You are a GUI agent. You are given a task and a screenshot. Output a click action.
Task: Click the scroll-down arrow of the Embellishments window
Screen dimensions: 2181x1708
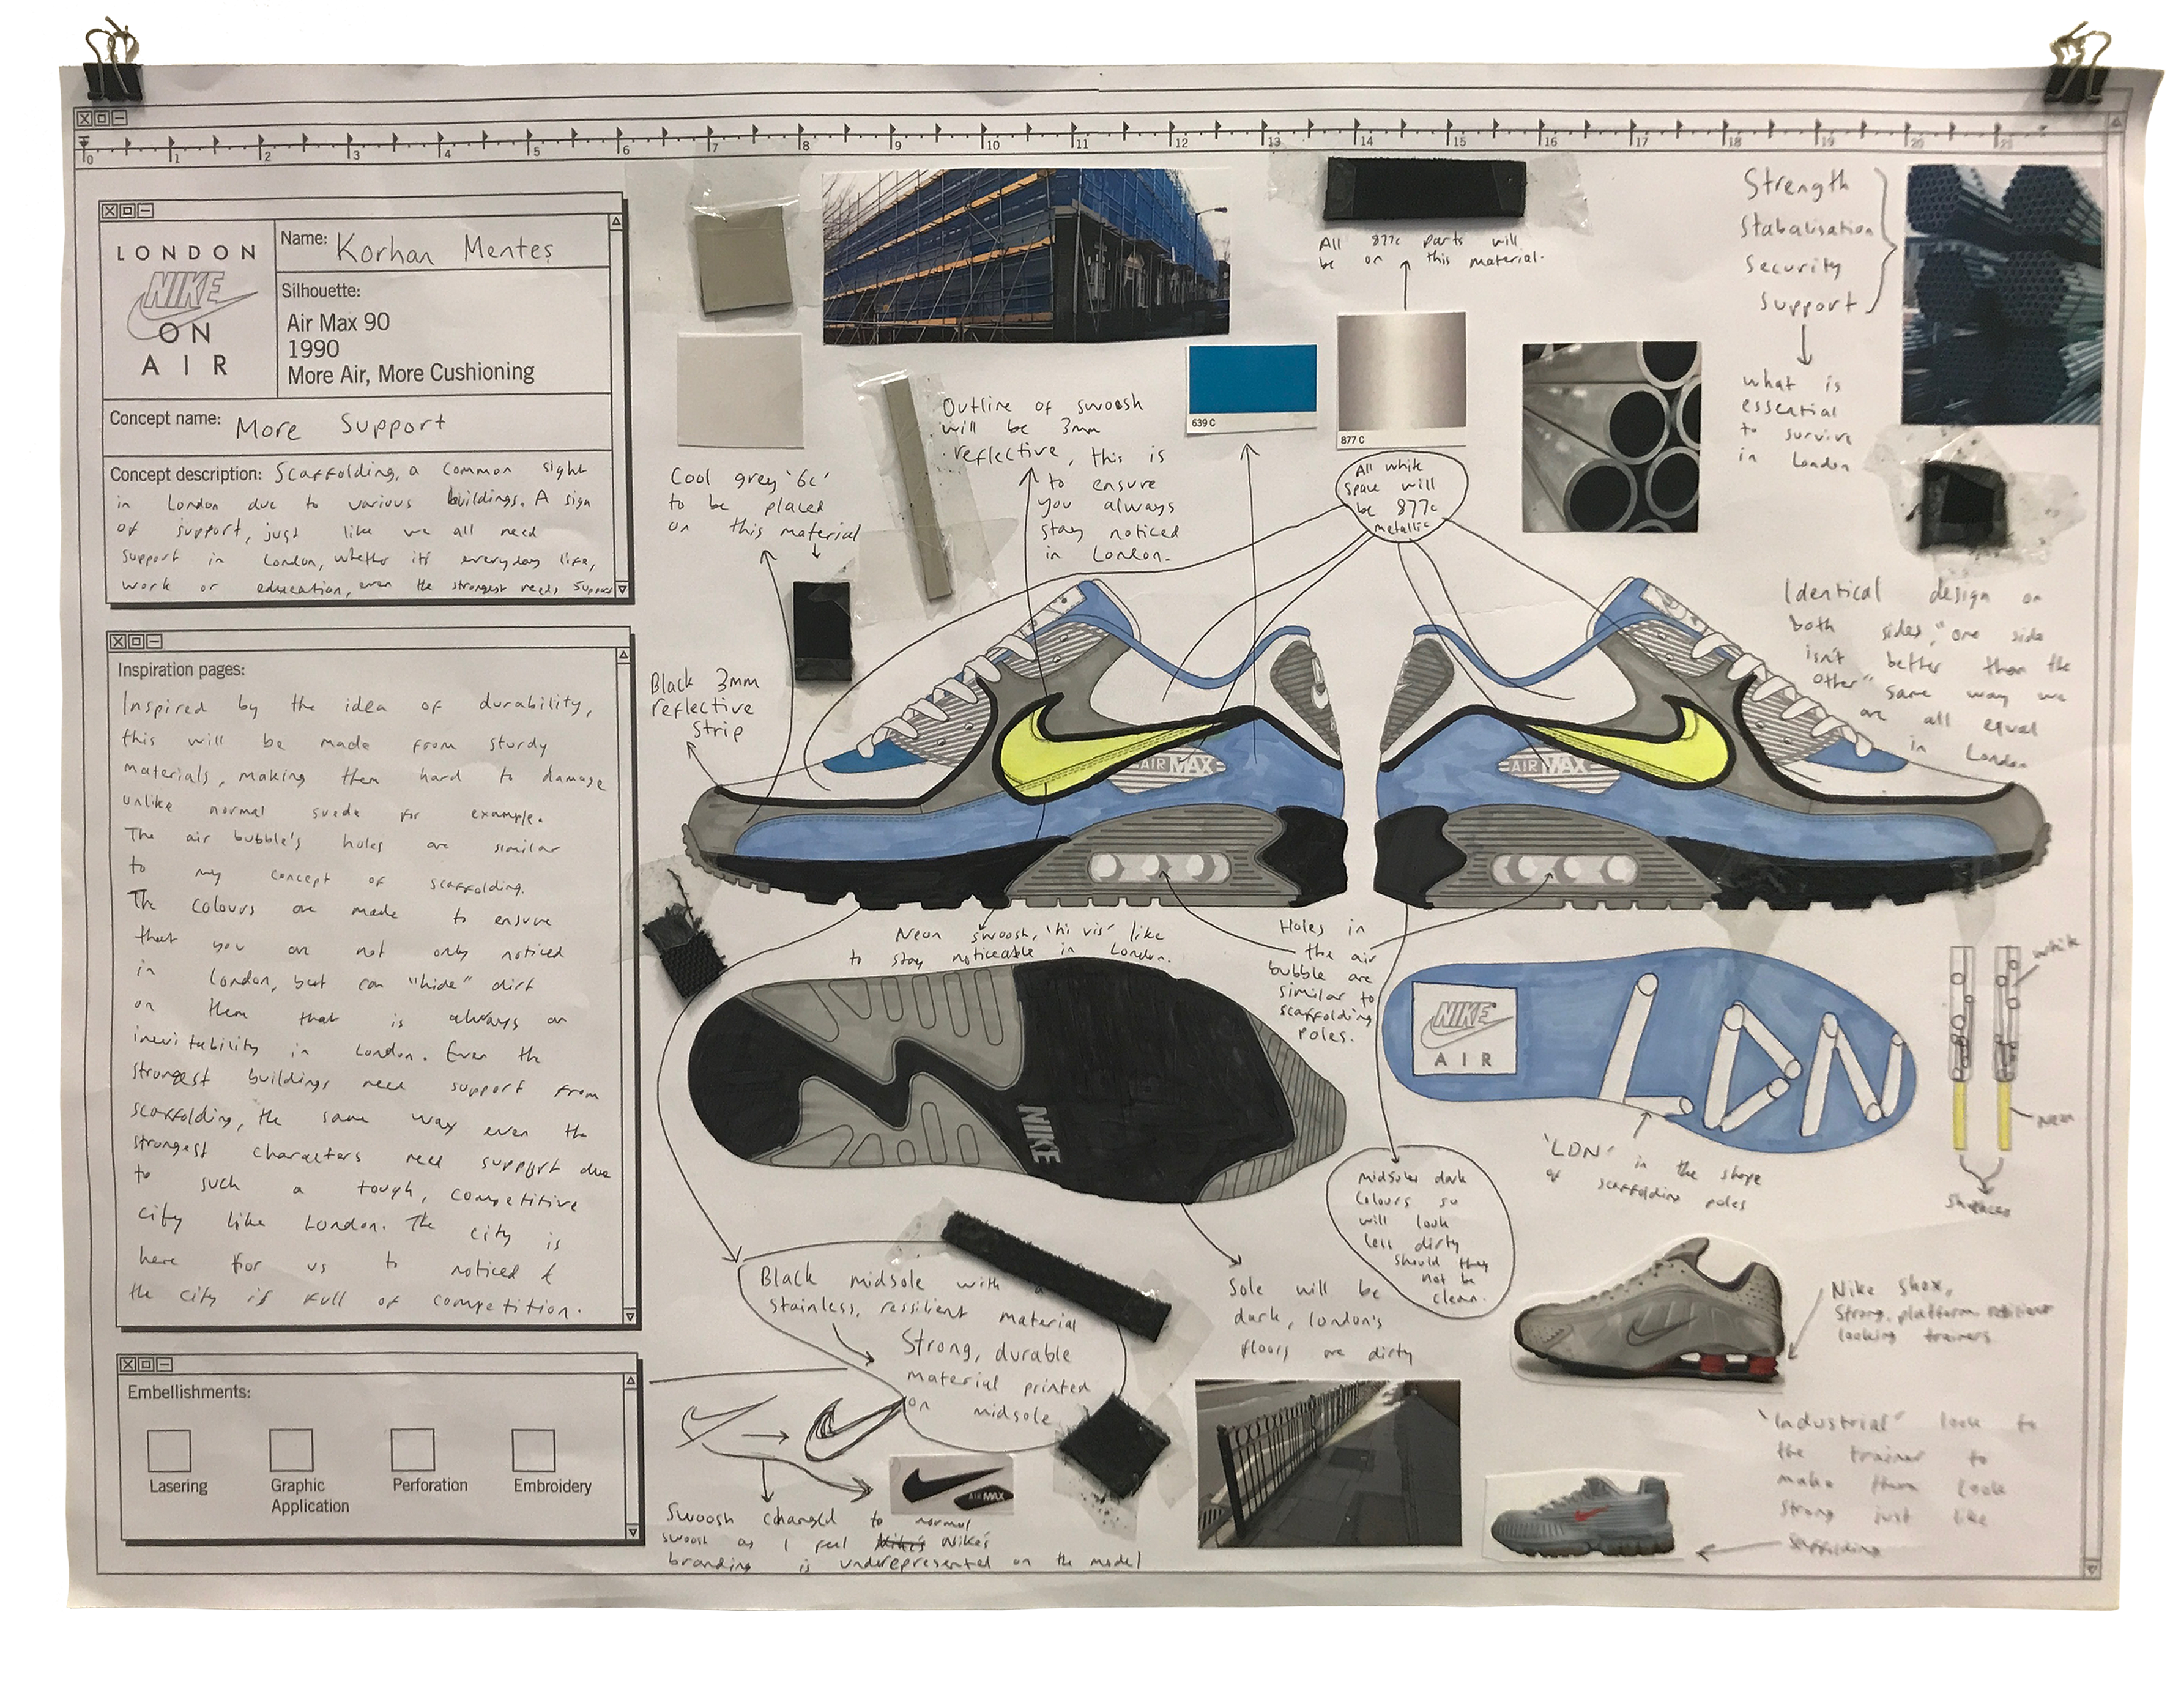[632, 1531]
